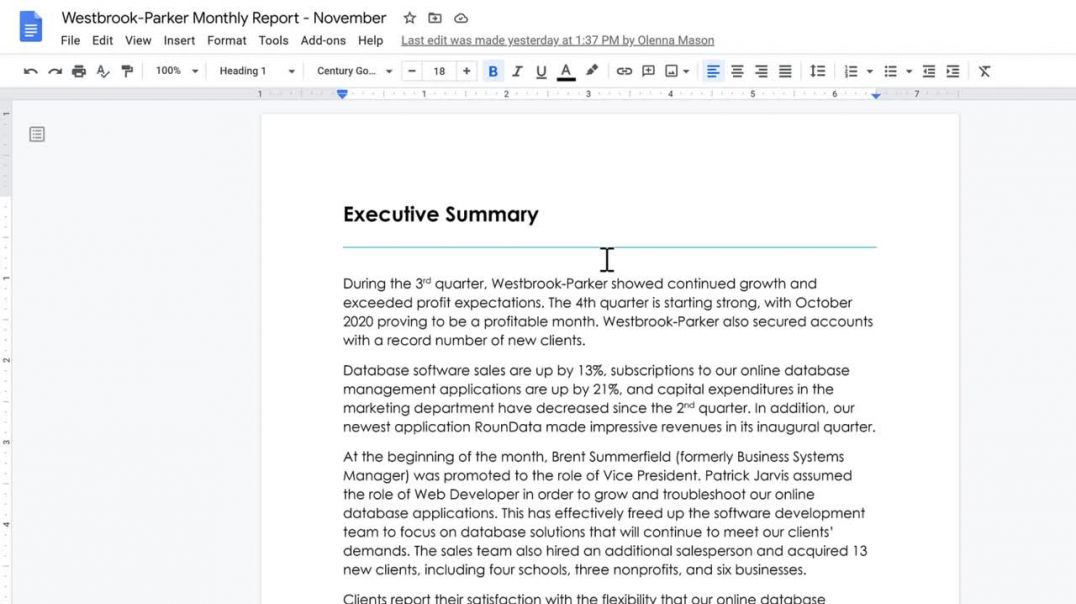
Task: Click the font size field showing 18
Action: (439, 71)
